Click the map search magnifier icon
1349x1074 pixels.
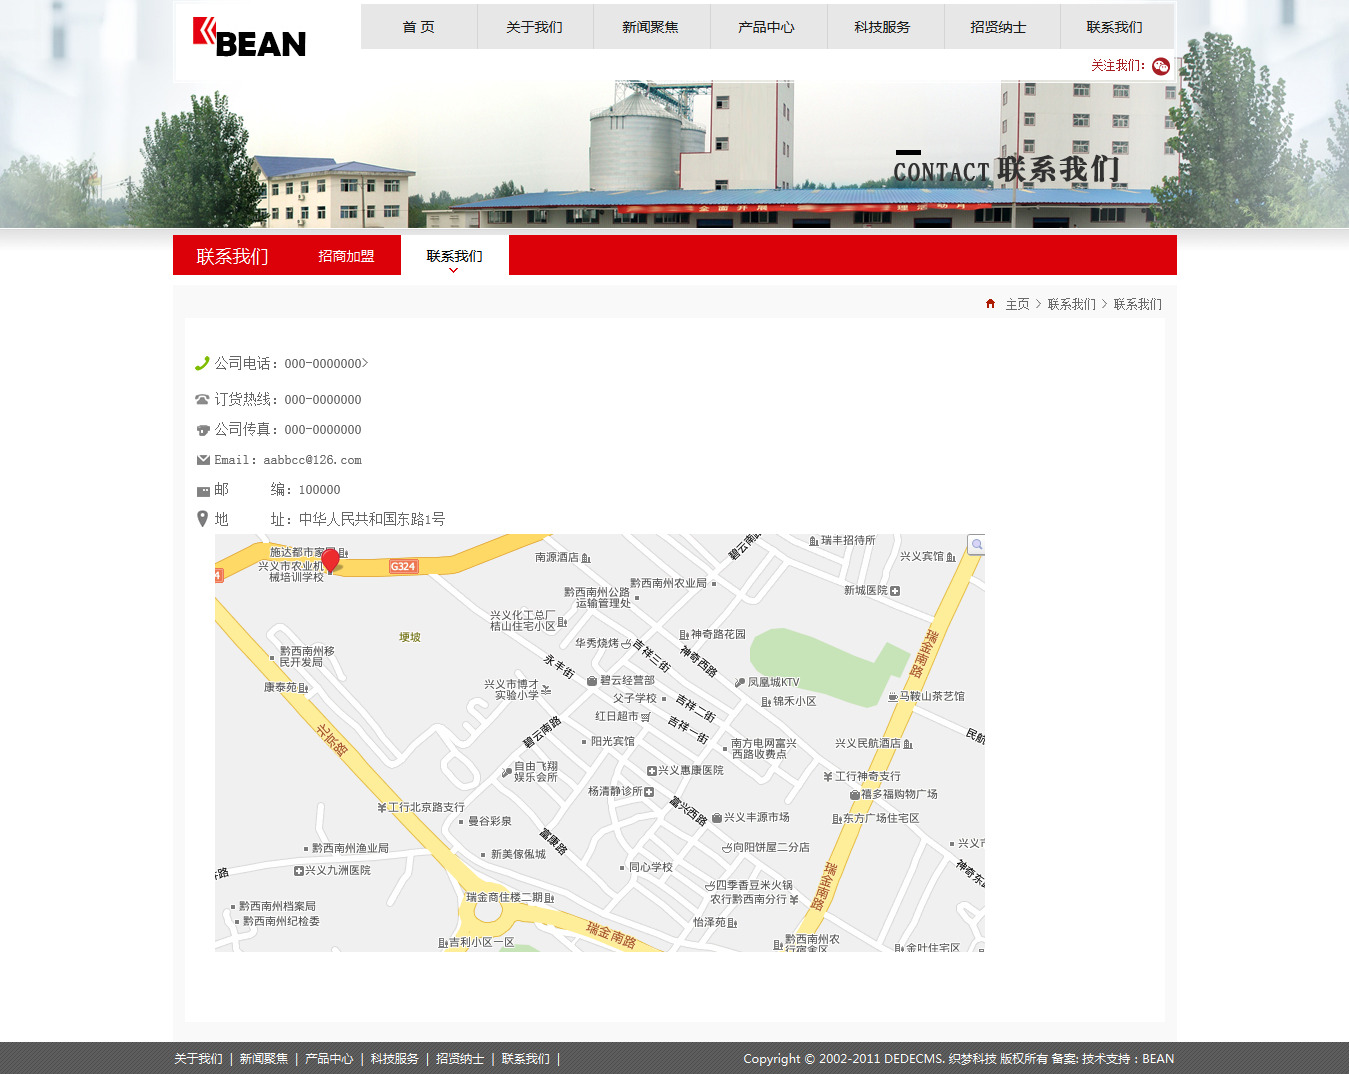click(x=977, y=545)
